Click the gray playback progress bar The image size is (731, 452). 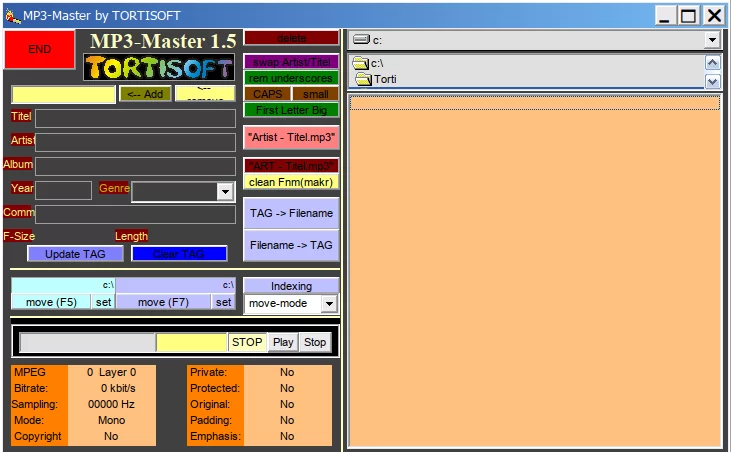[88, 342]
